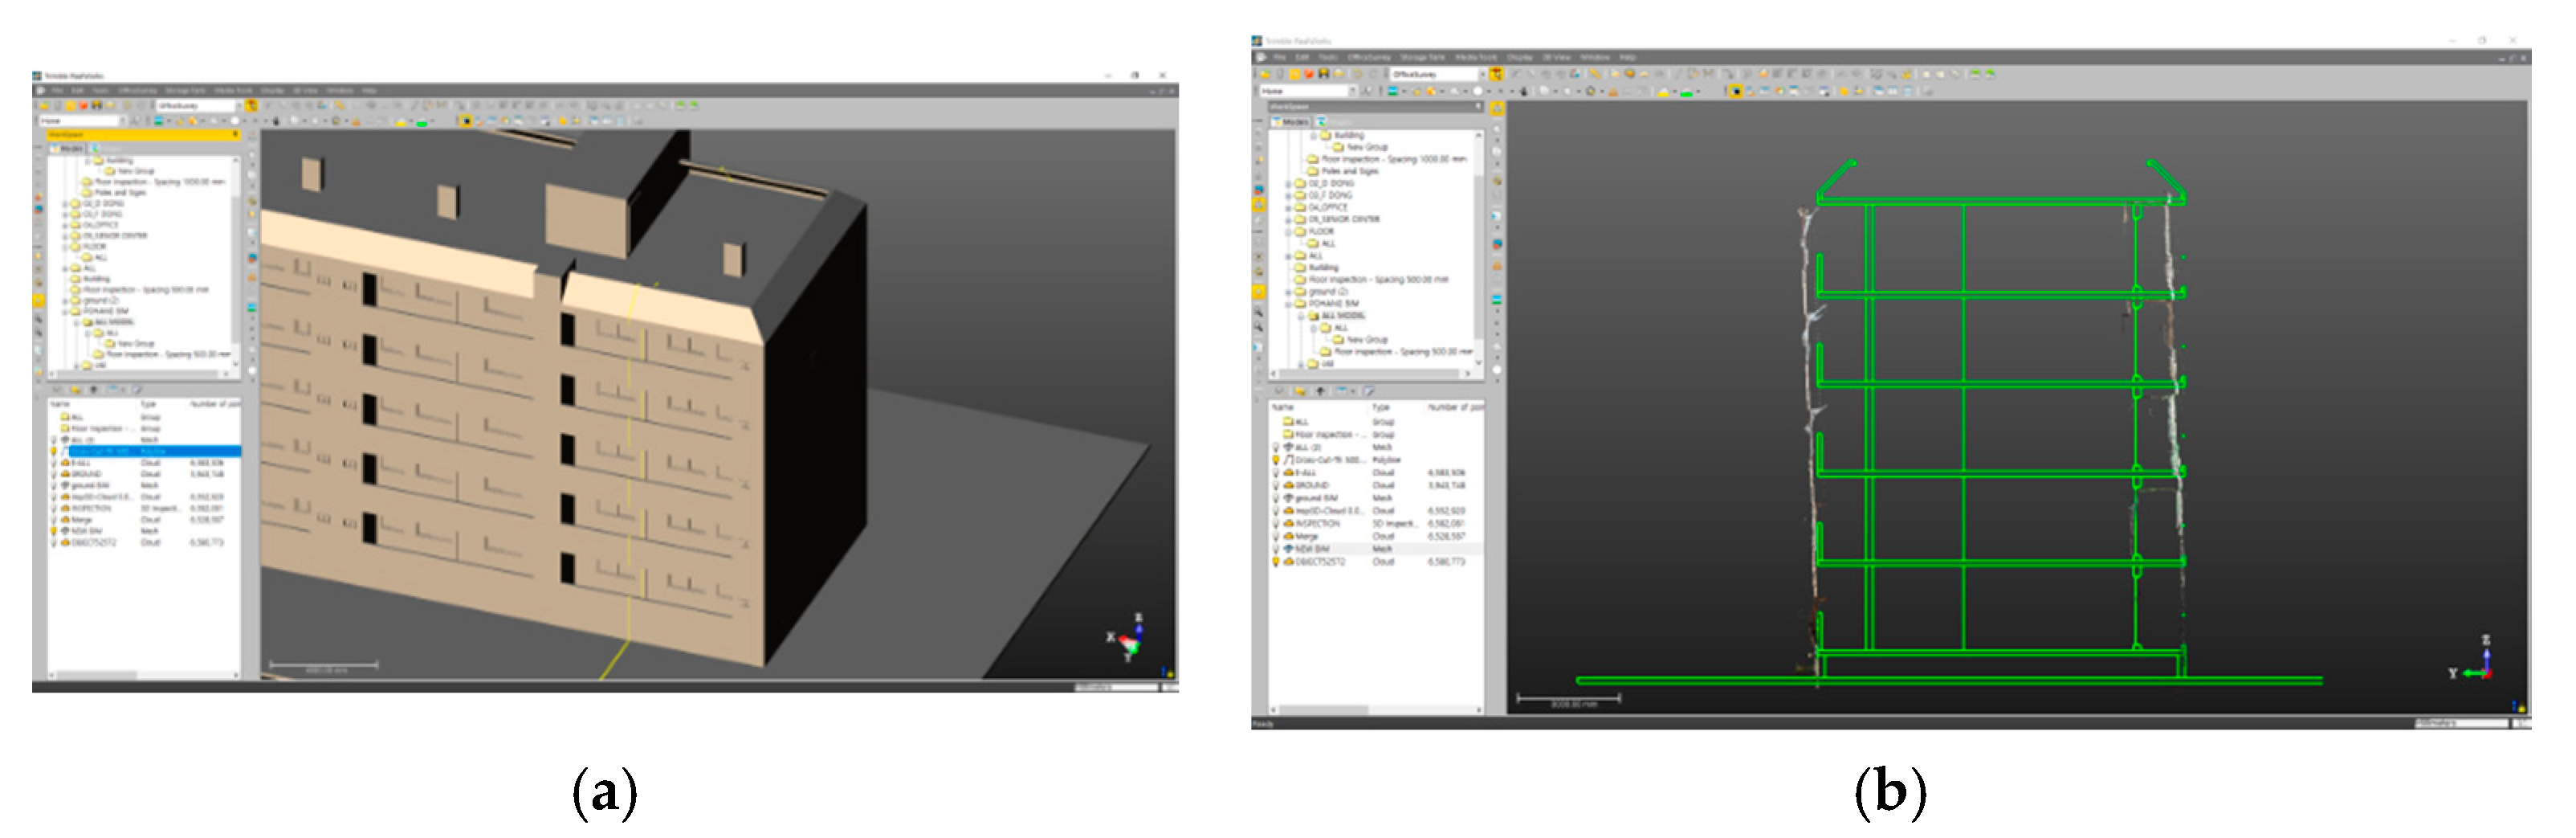Screen dimensions: 2576x838
Task: Click the magnifier zoom icon in right window sidebar
Action: tap(1259, 312)
